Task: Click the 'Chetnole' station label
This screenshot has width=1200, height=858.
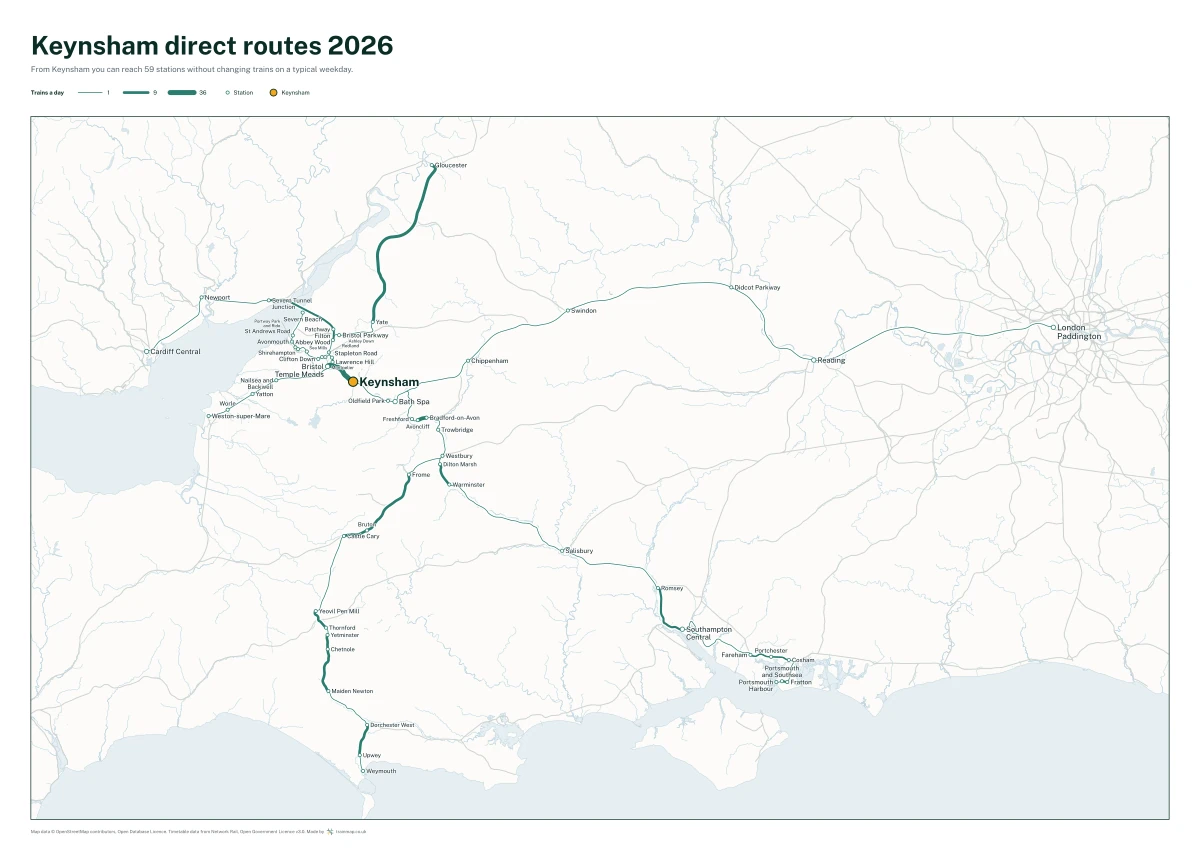Action: click(x=342, y=649)
